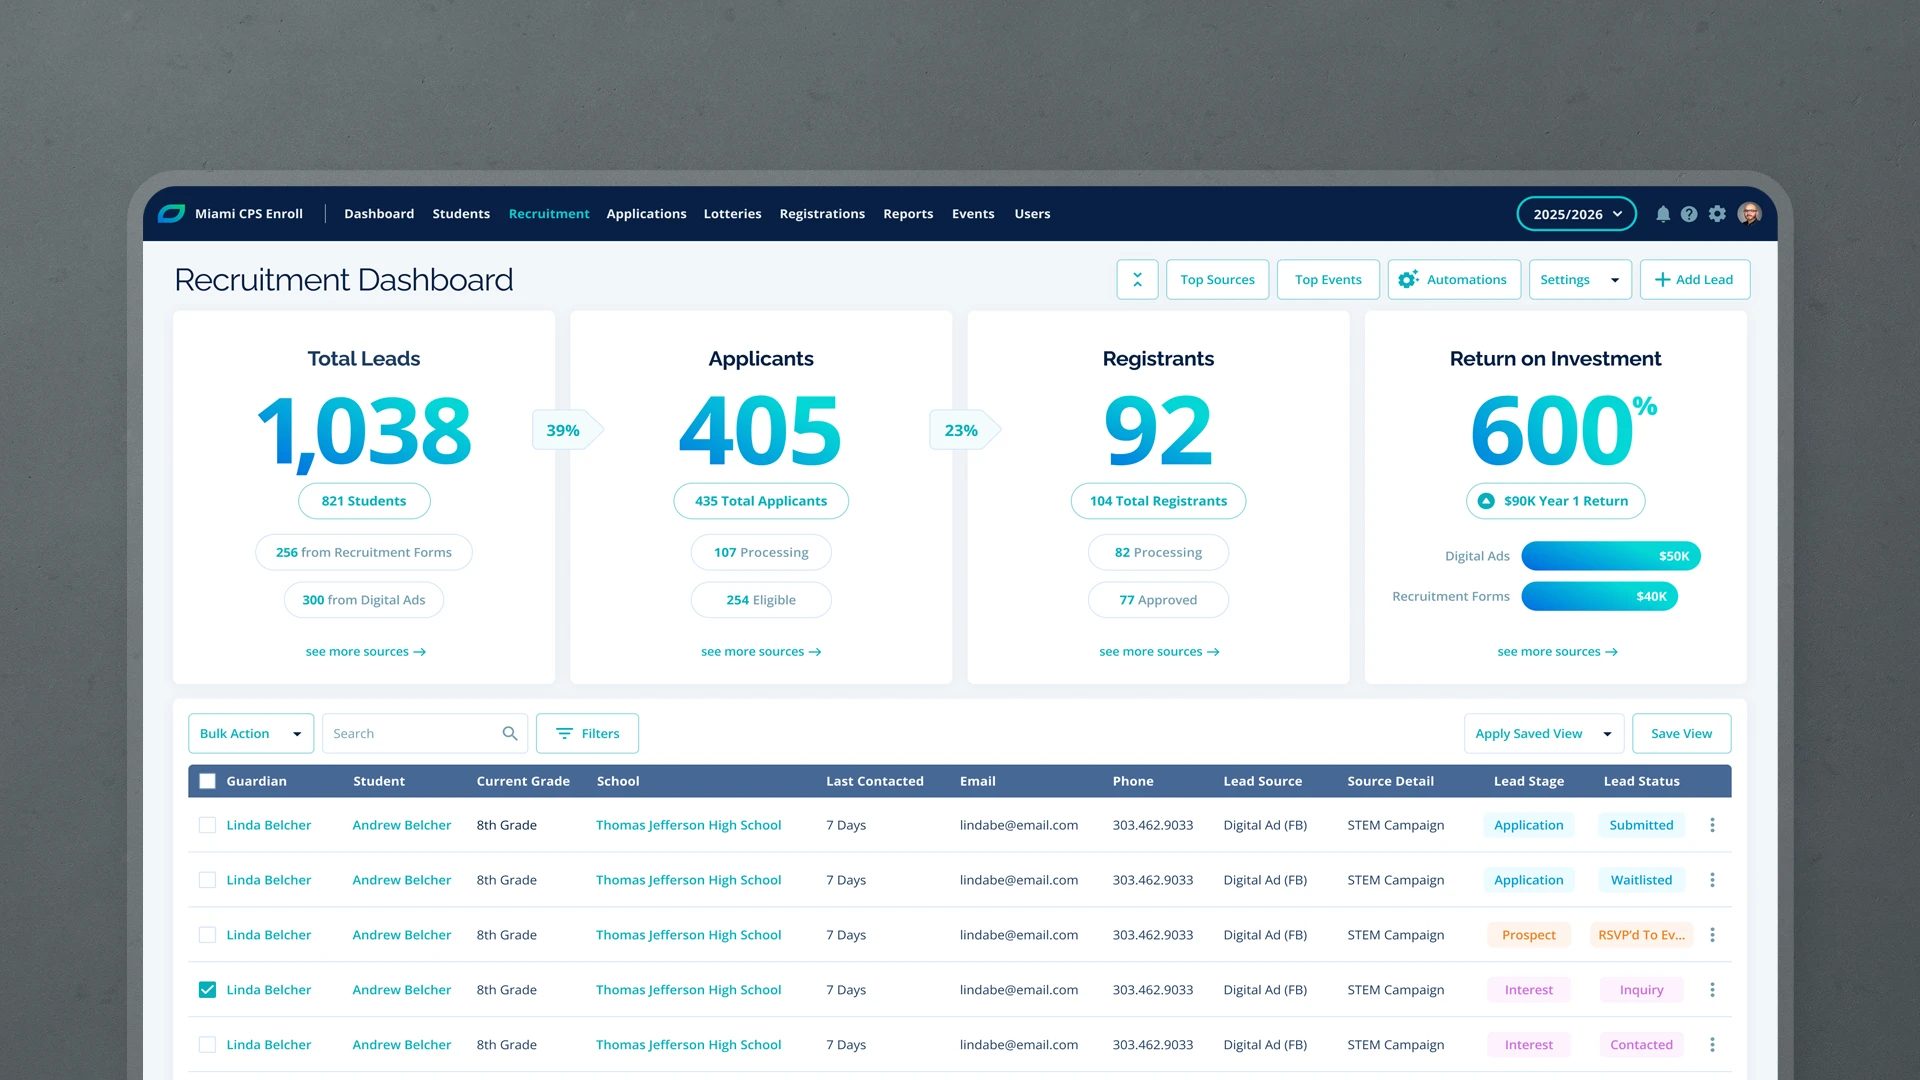Expand the 2025/2026 year selector
Image resolution: width=1920 pixels, height=1080 pixels.
1576,214
